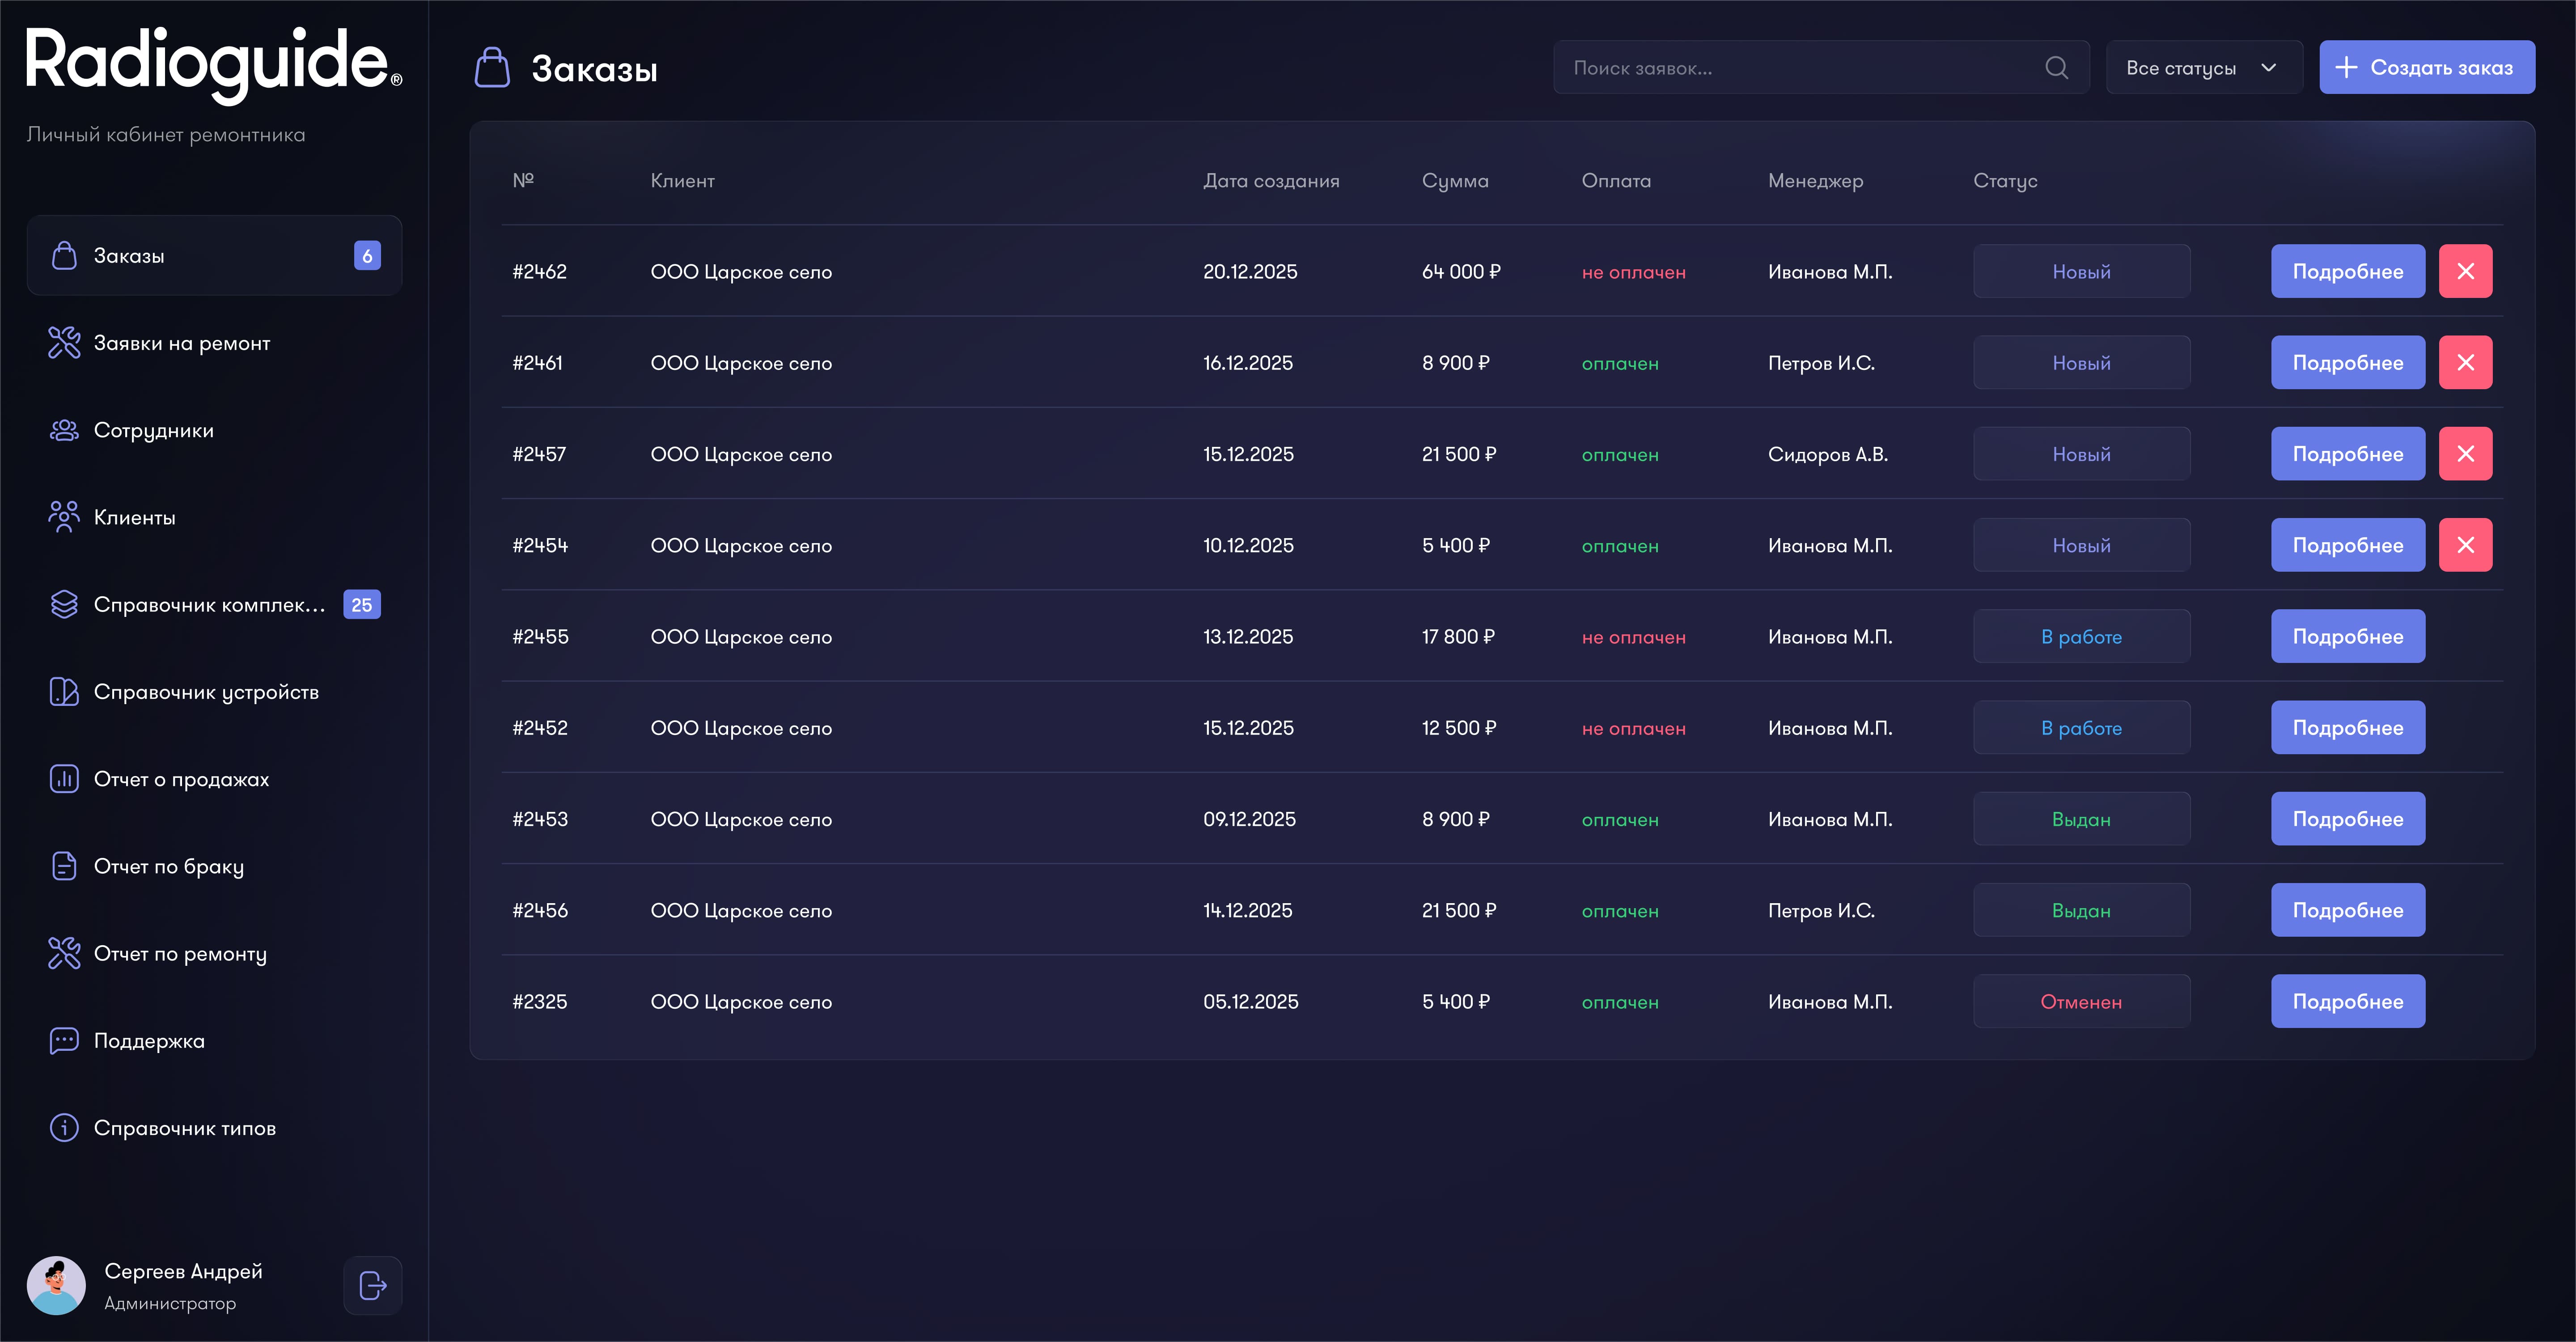The height and width of the screenshot is (1342, 2576).
Task: Click the chat bubble icon for Поддержка
Action: click(64, 1040)
